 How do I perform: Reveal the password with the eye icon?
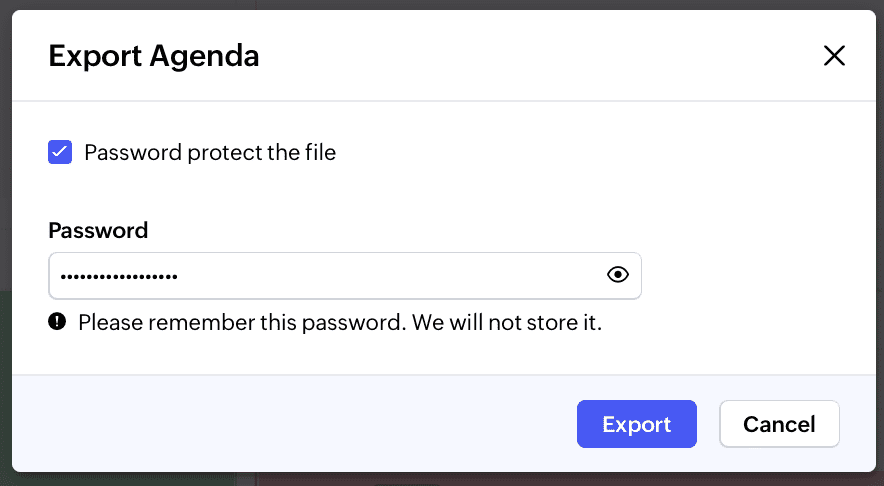[x=618, y=275]
